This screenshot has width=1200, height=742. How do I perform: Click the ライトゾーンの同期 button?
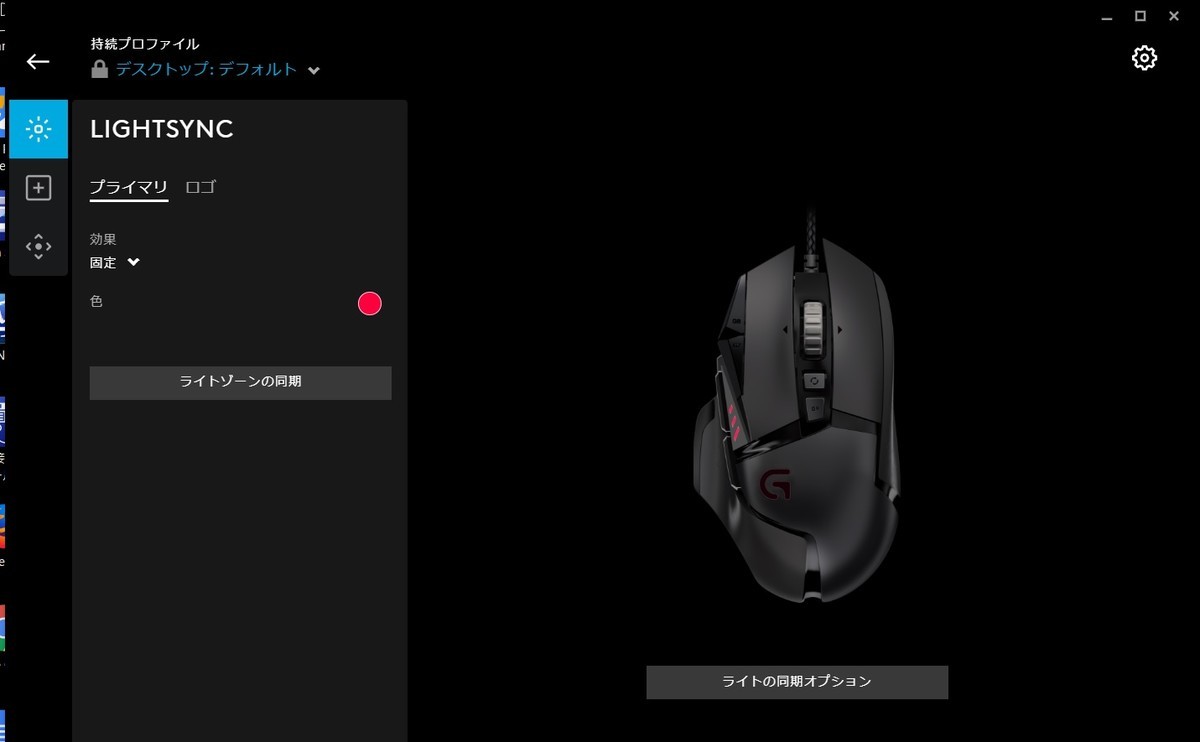[x=240, y=382]
